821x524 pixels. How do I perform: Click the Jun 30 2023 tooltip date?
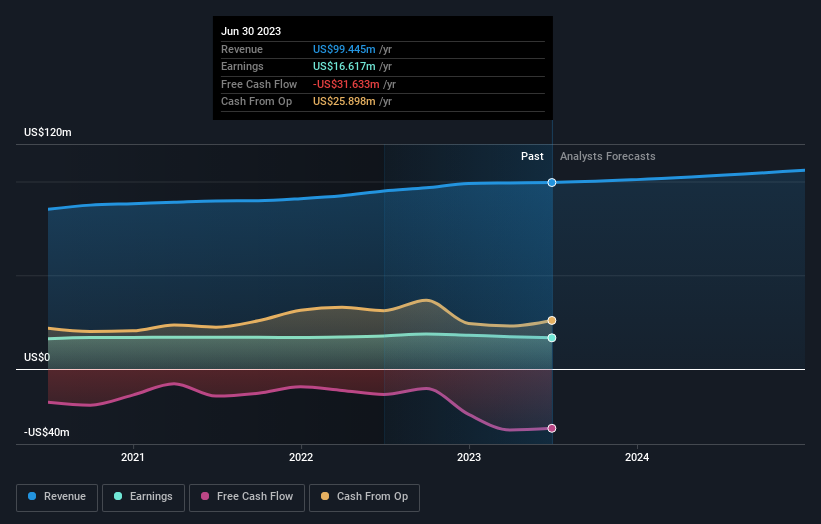(251, 31)
